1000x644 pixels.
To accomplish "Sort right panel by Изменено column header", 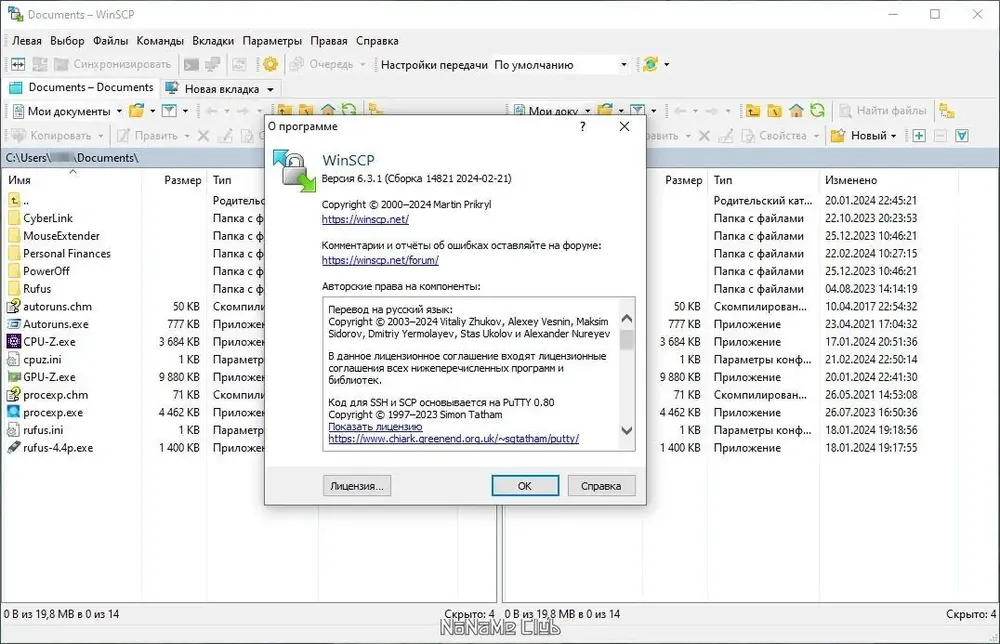I will pos(888,180).
